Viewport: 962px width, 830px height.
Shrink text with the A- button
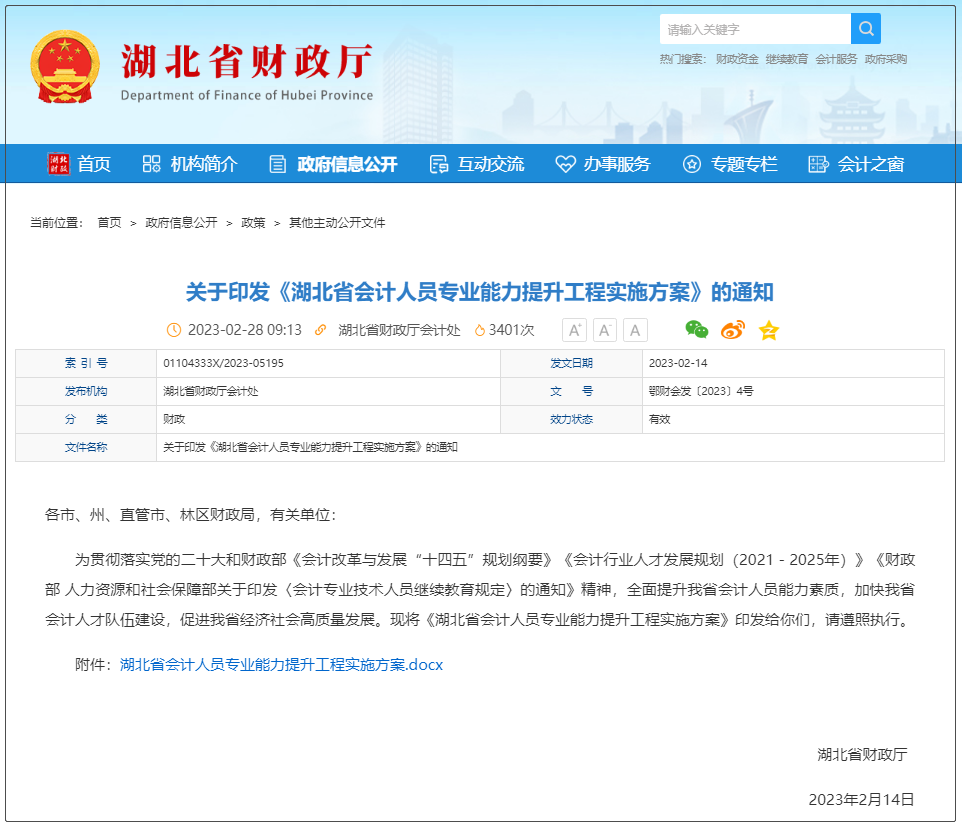click(604, 329)
